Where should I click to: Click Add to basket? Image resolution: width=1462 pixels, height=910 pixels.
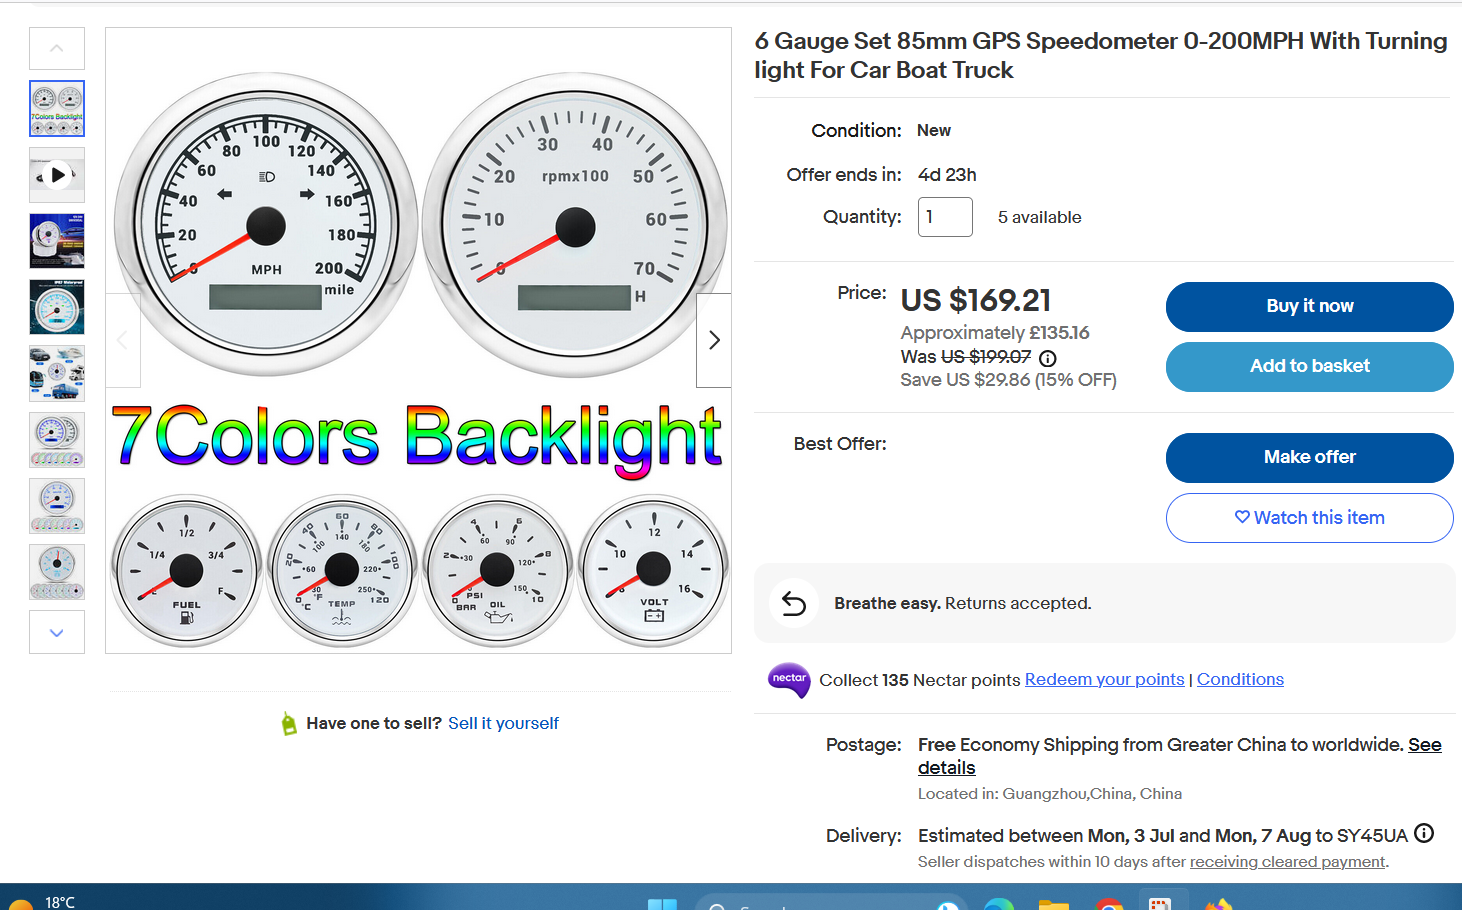1309,367
